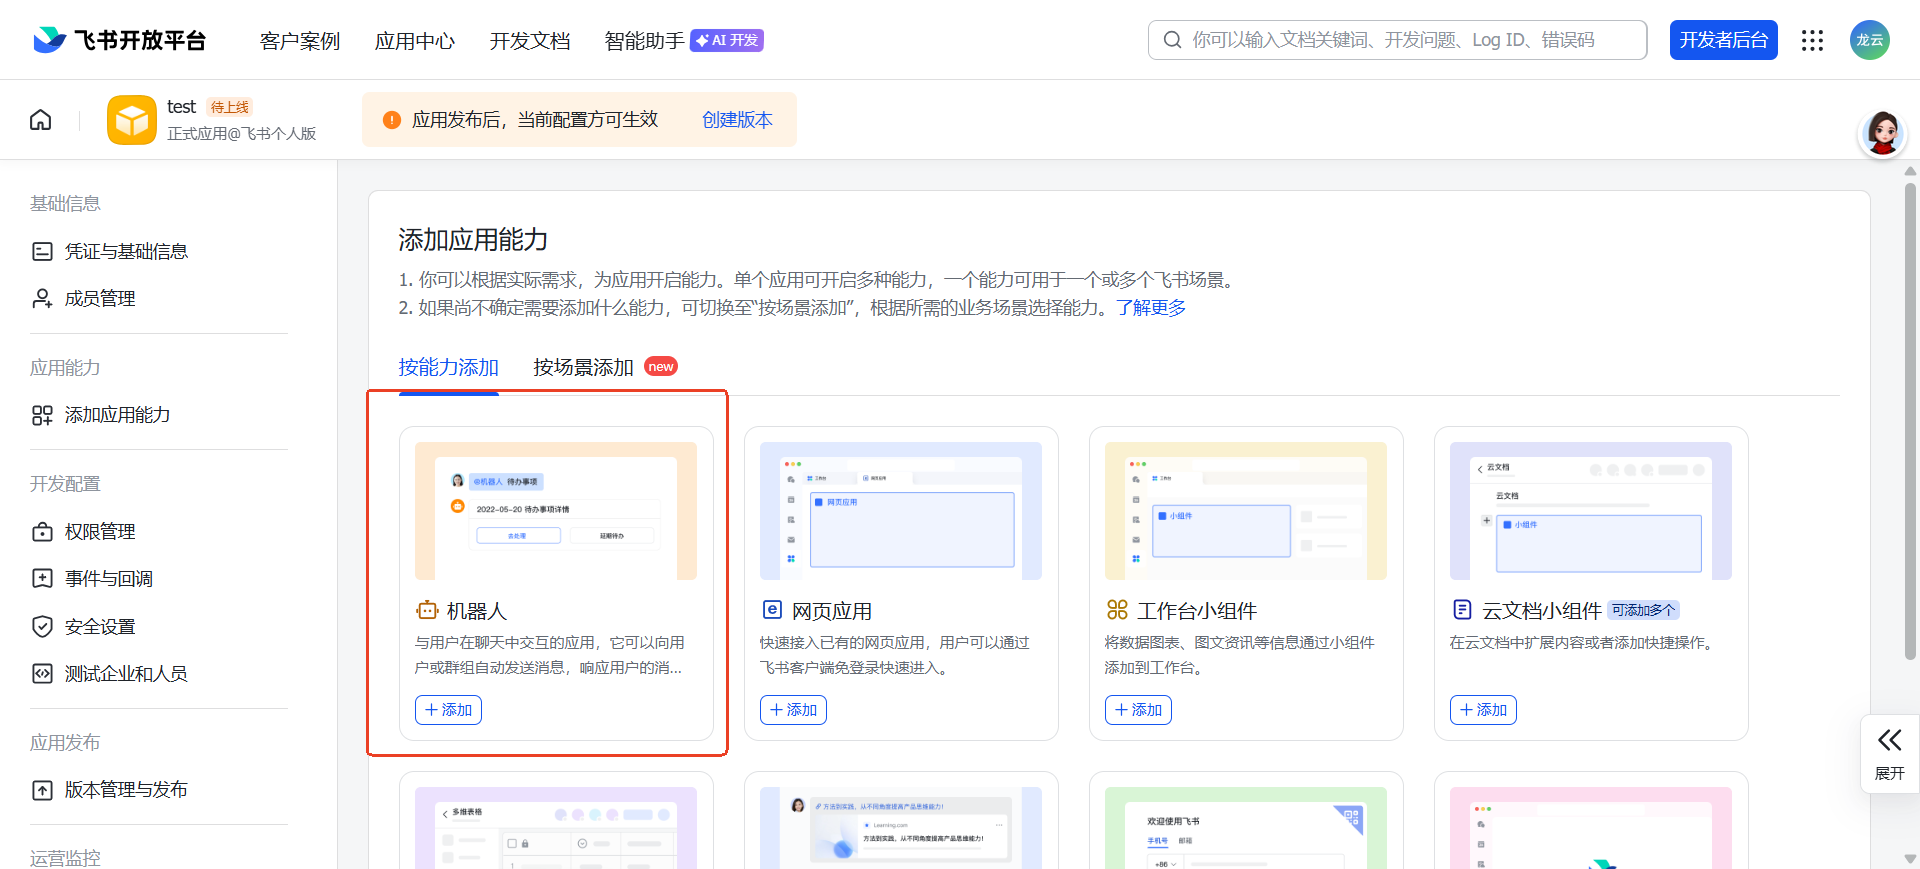Click the test app cube icon
Image resolution: width=1920 pixels, height=869 pixels.
132,120
